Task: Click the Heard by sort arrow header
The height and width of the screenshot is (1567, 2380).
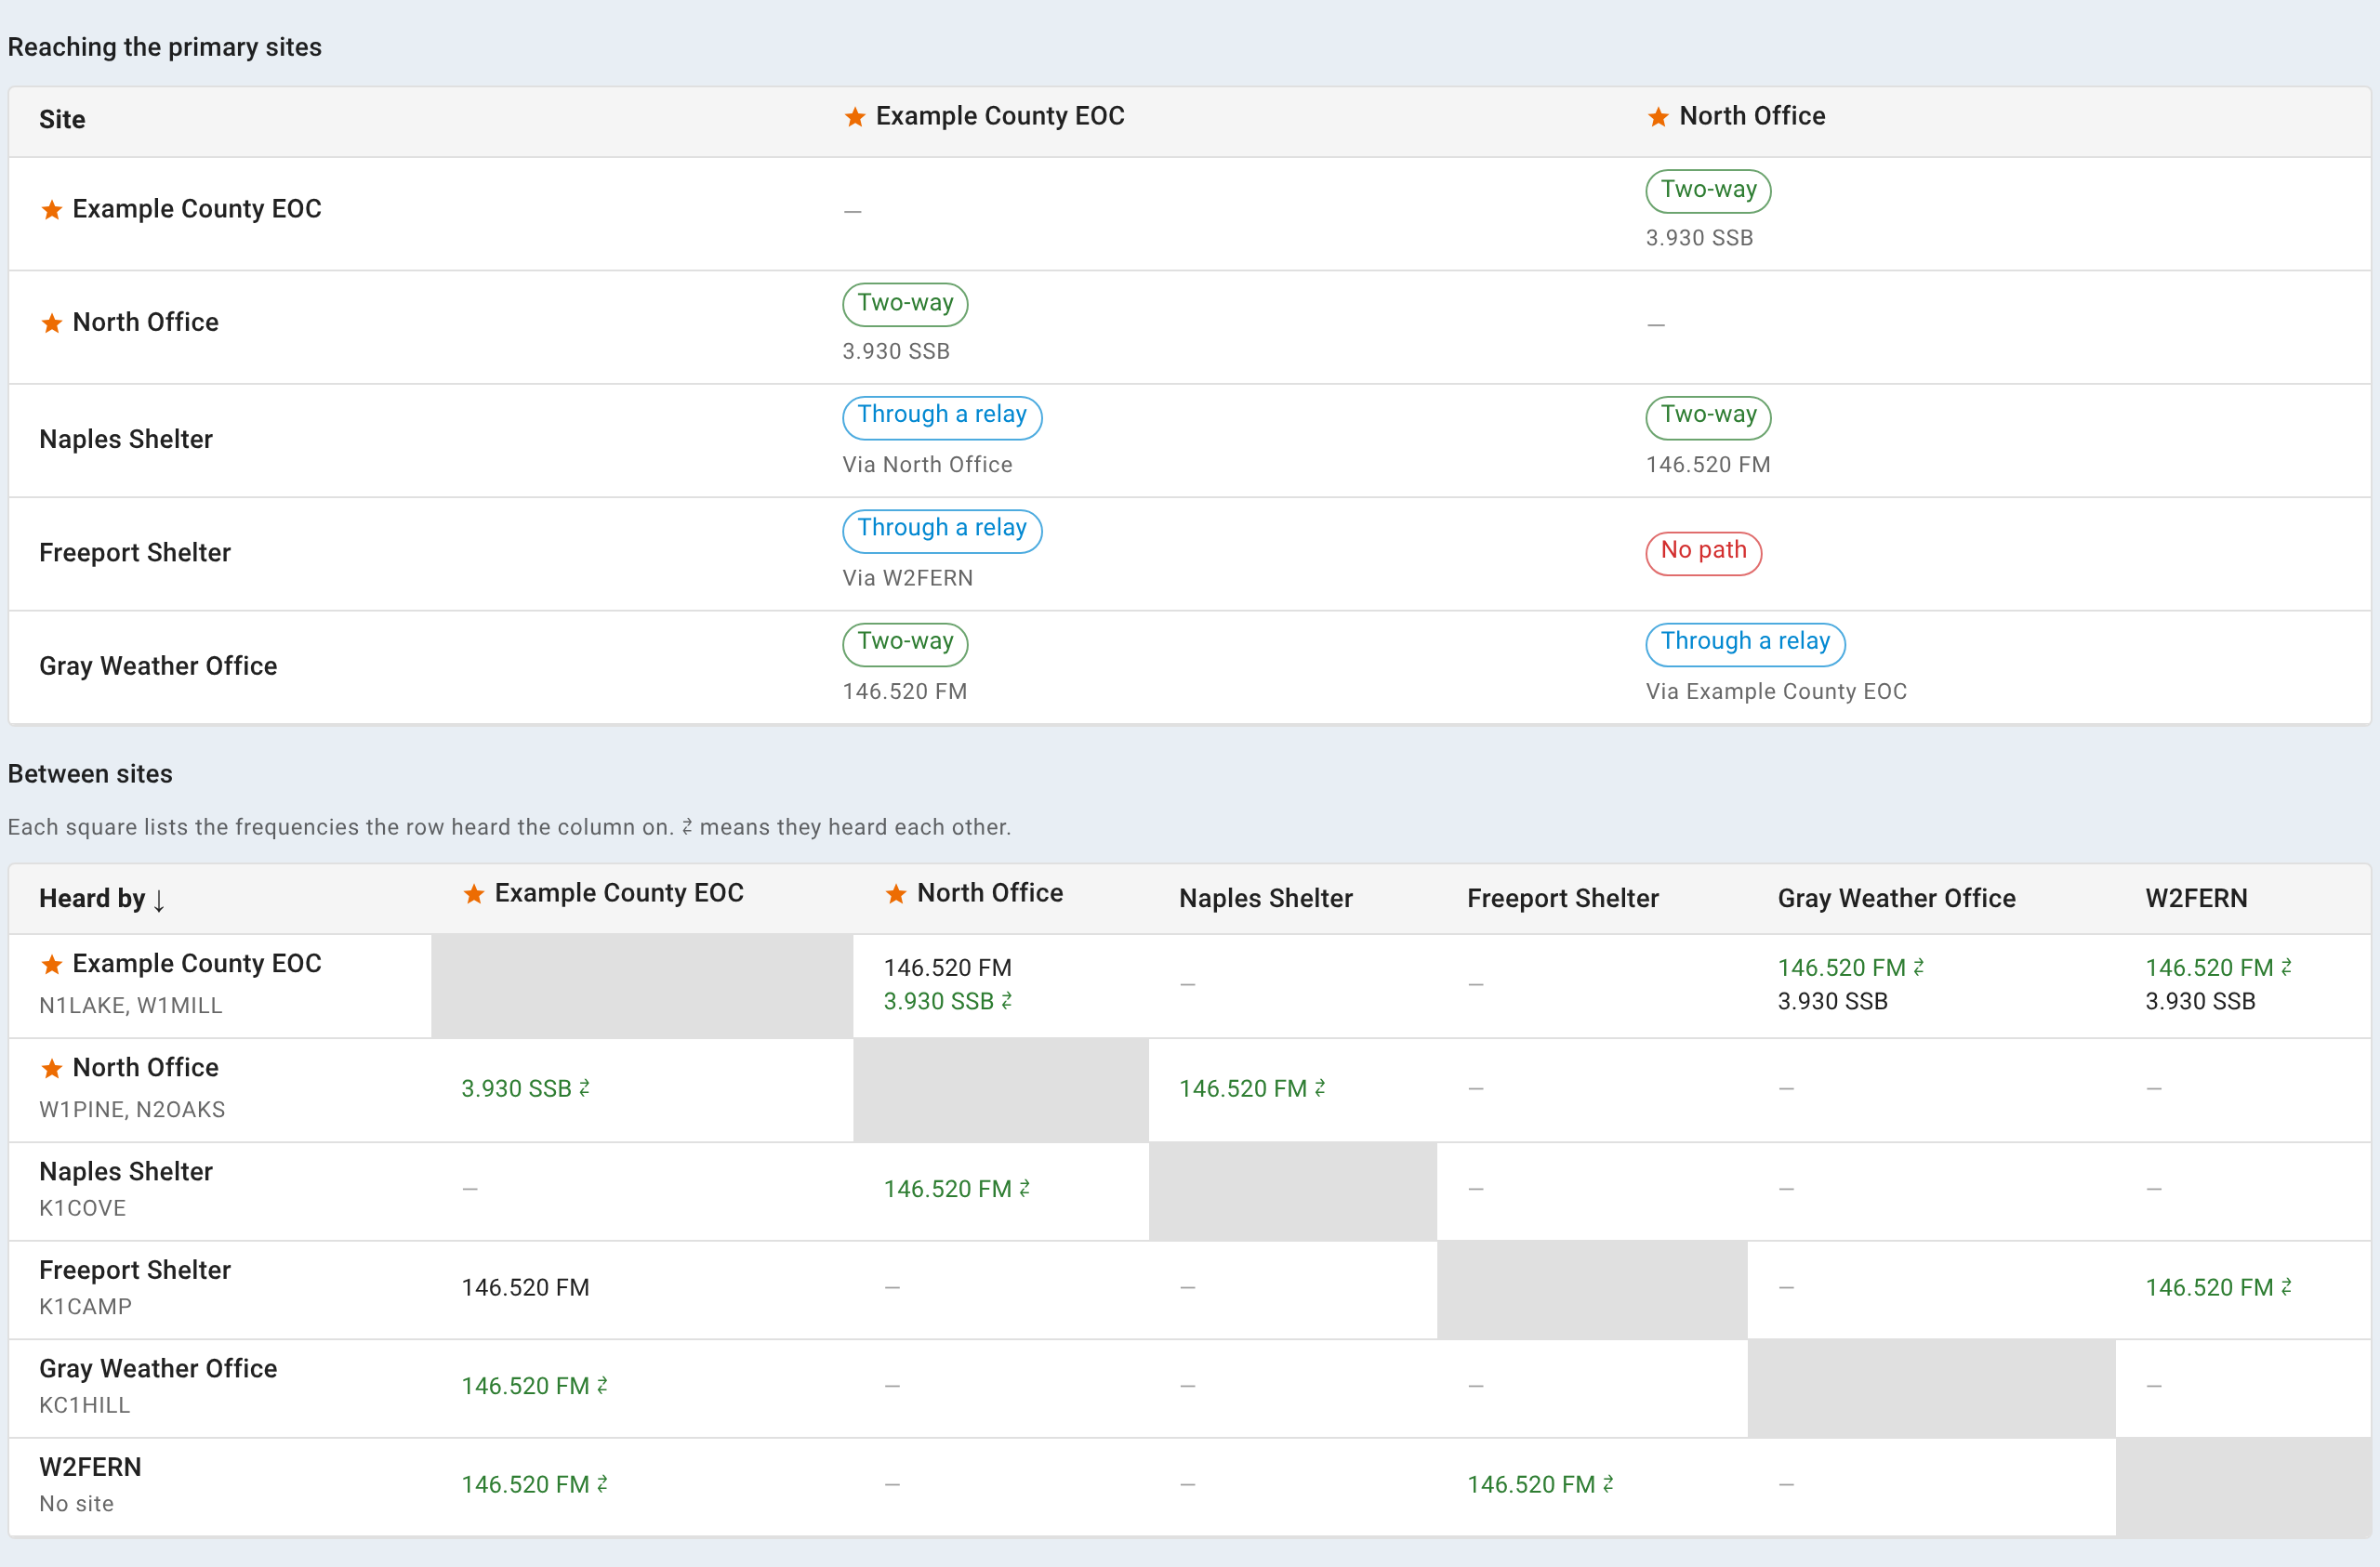Action: pyautogui.click(x=102, y=899)
